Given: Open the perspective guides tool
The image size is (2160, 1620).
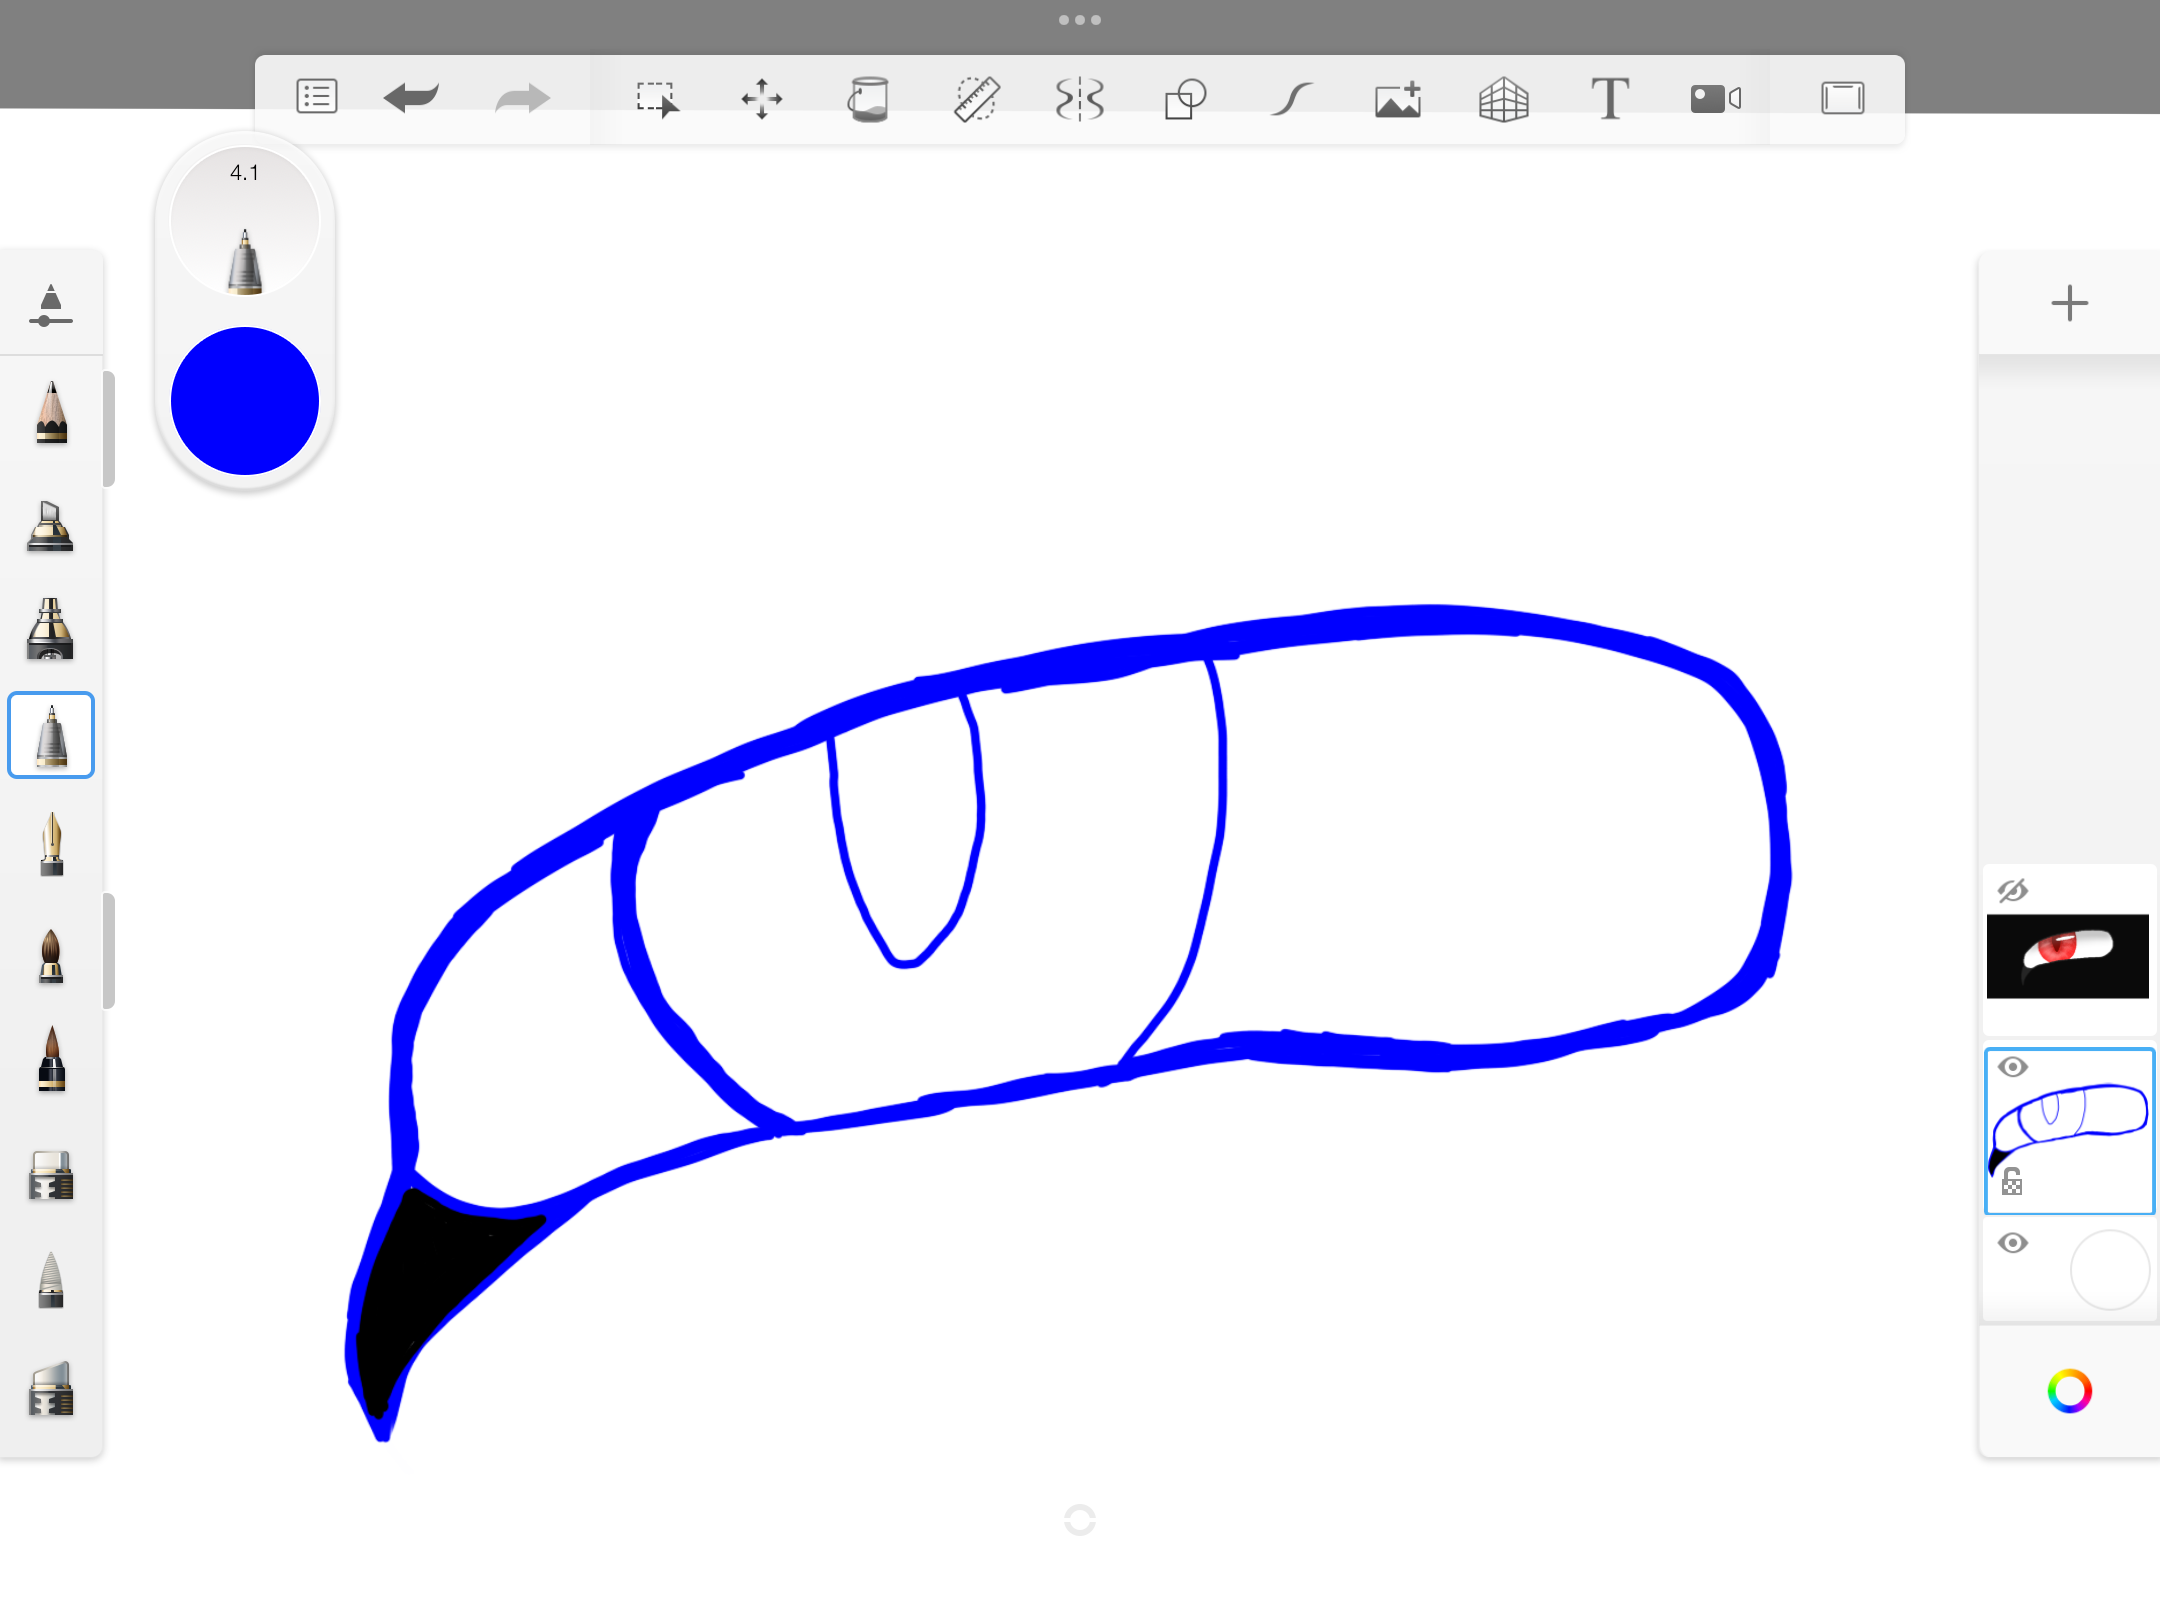Looking at the screenshot, I should (x=1503, y=98).
